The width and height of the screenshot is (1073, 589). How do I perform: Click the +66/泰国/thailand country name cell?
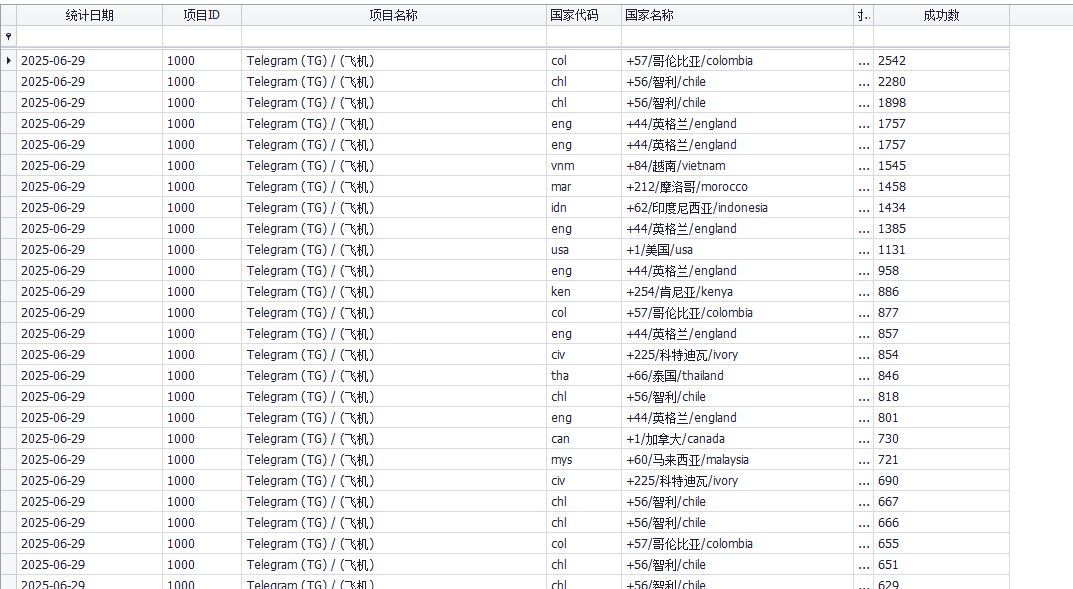pyautogui.click(x=738, y=376)
